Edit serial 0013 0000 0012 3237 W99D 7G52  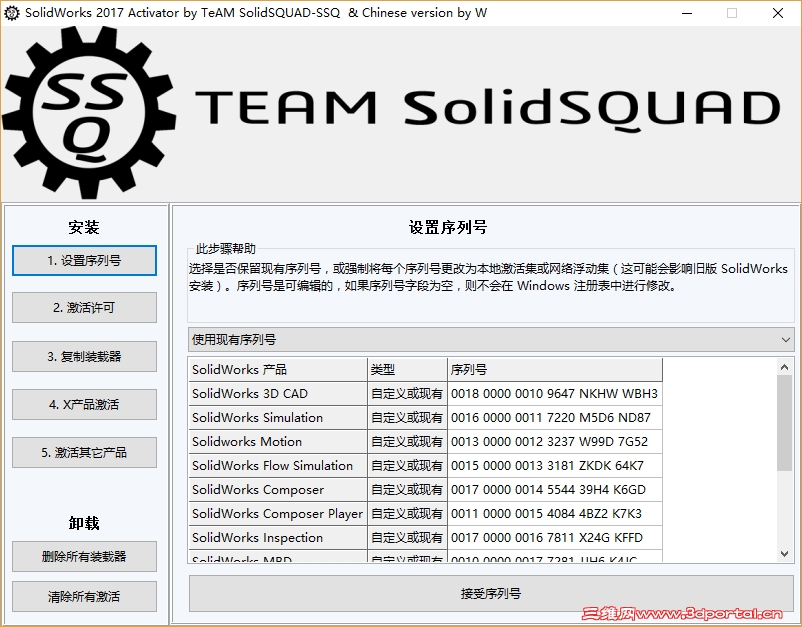555,442
